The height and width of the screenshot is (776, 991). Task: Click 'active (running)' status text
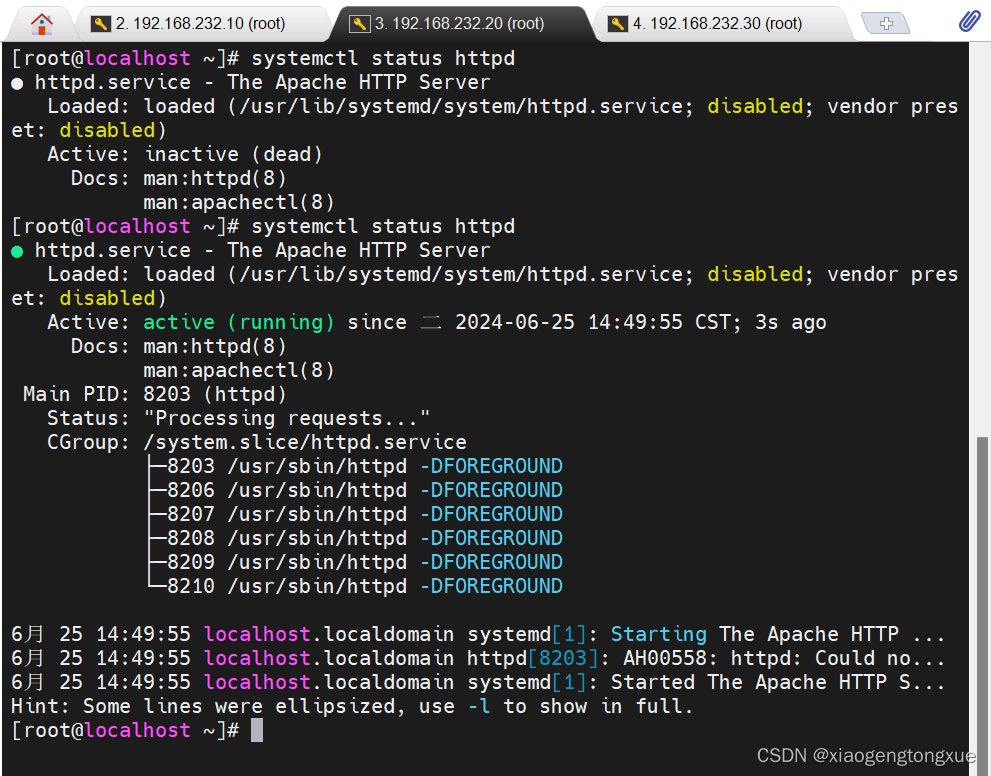pyautogui.click(x=238, y=322)
